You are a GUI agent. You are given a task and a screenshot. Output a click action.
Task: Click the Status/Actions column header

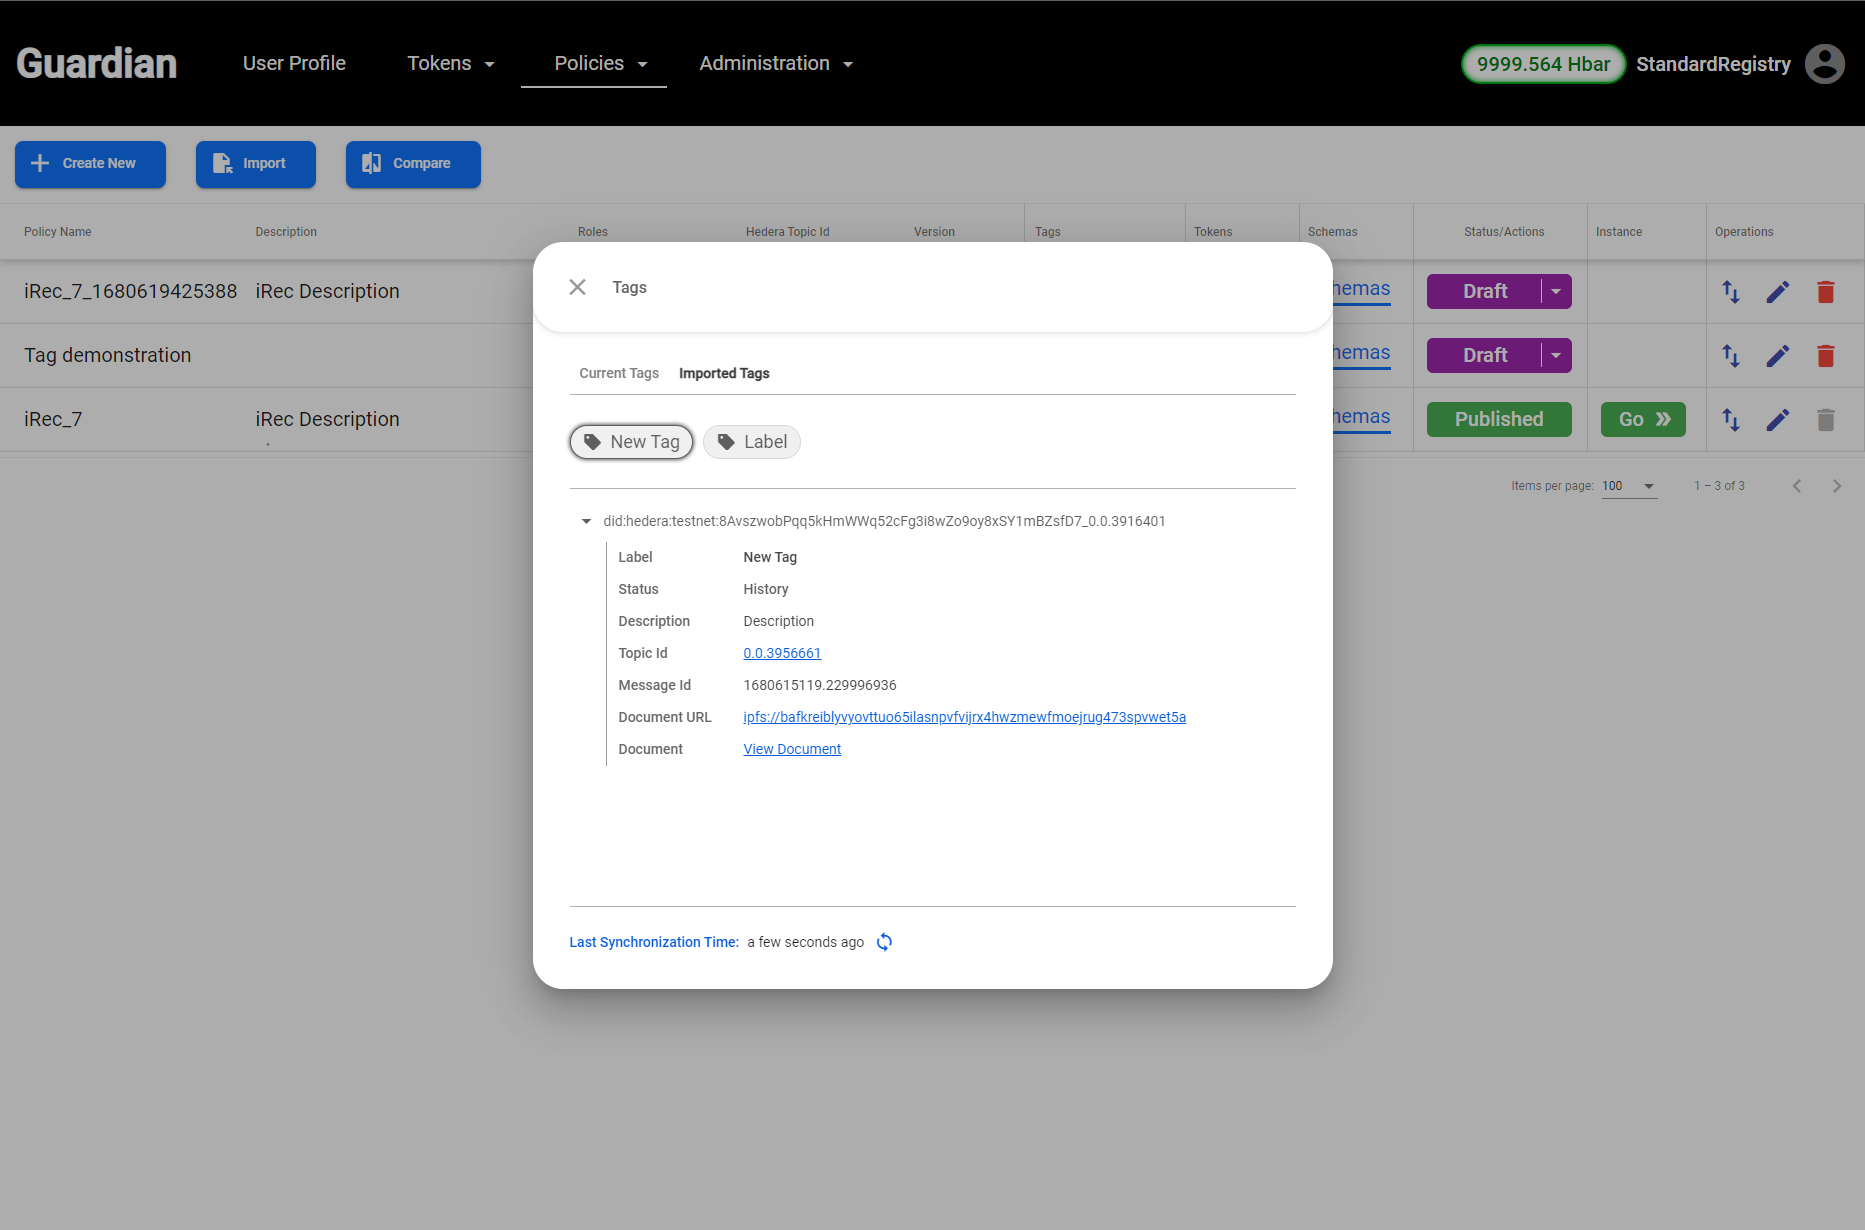pos(1504,232)
